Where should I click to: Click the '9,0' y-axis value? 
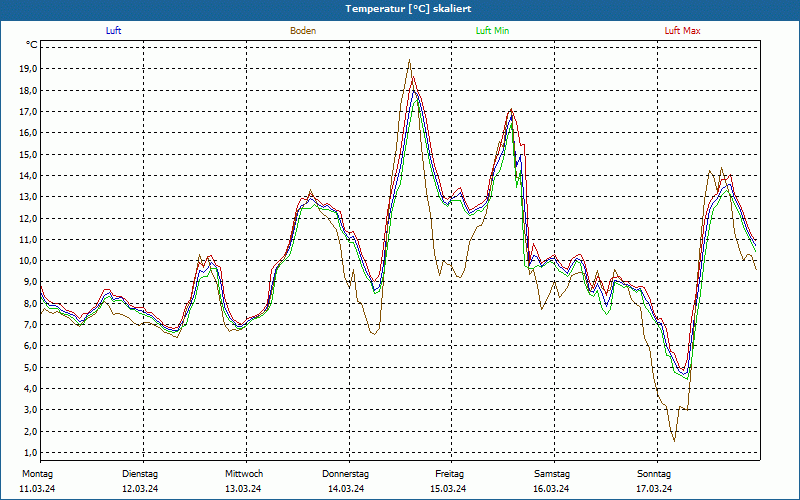(30, 282)
